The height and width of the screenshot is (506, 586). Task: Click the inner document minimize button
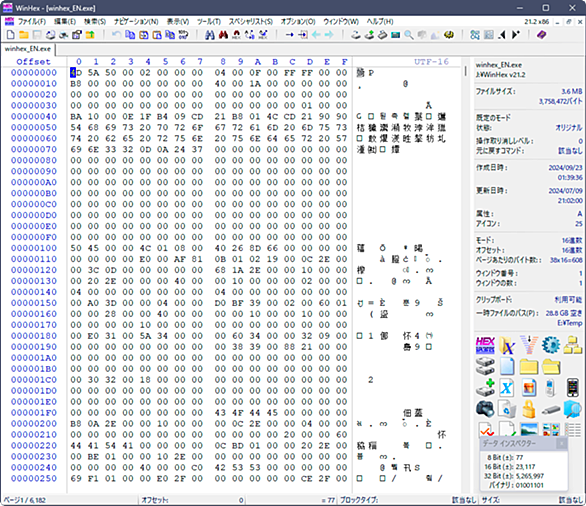[557, 22]
